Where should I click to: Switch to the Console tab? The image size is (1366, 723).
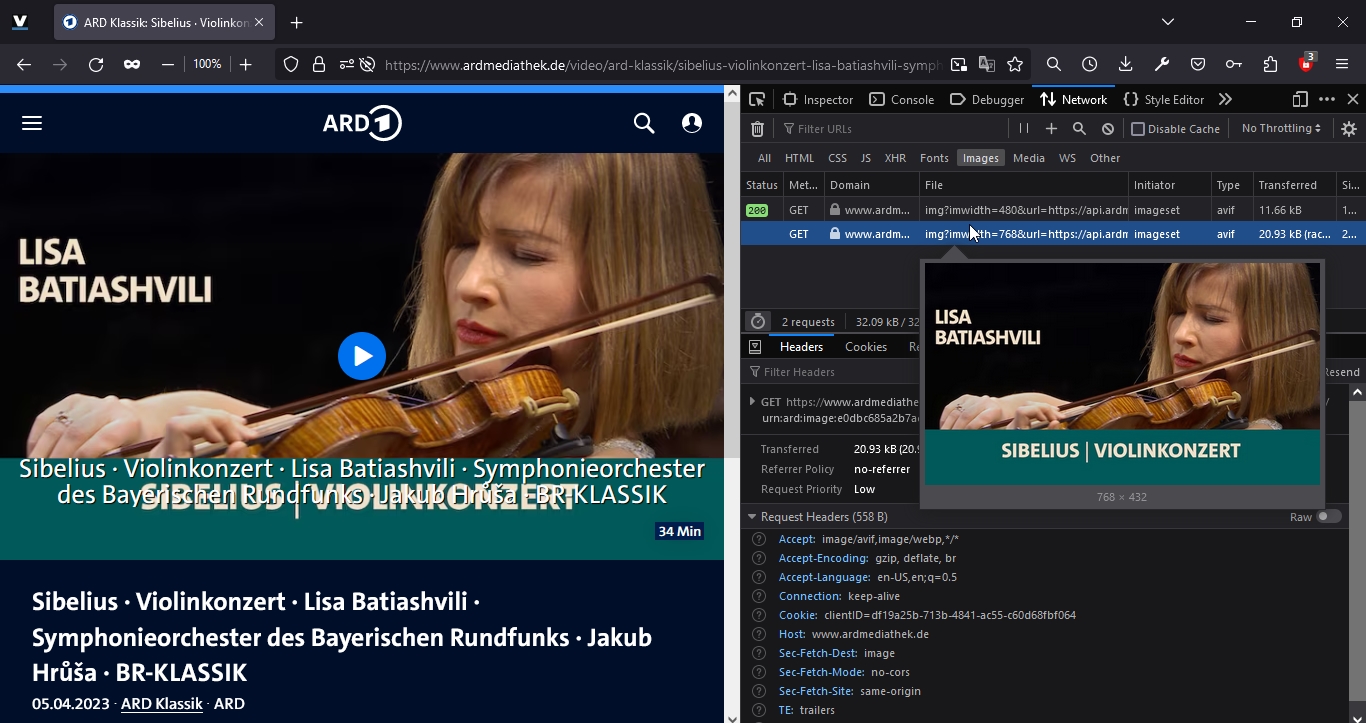(x=901, y=99)
